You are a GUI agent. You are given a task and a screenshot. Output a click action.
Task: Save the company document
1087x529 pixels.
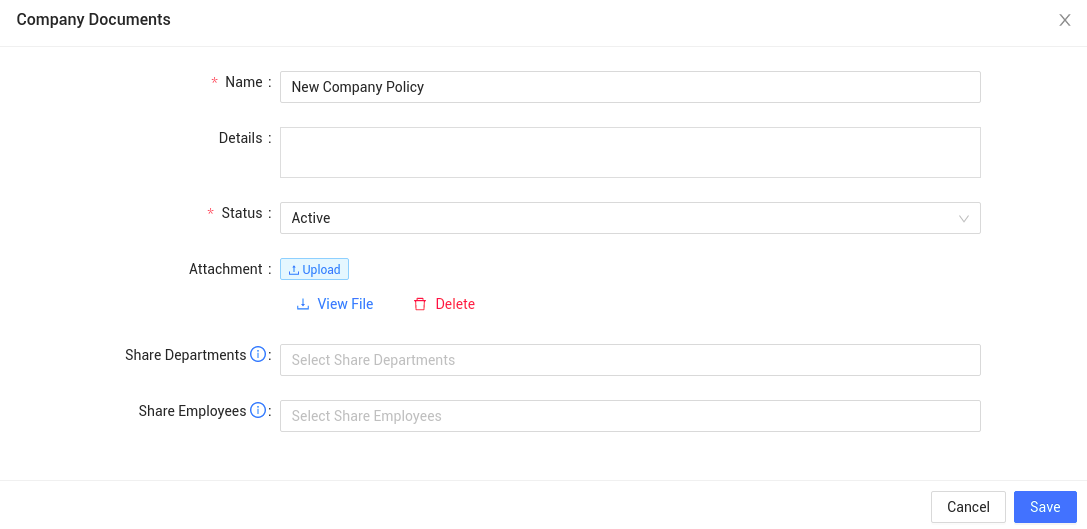[x=1045, y=507]
